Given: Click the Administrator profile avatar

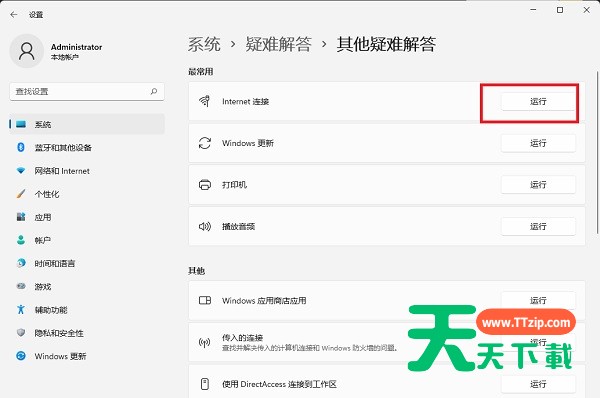Looking at the screenshot, I should (x=27, y=51).
